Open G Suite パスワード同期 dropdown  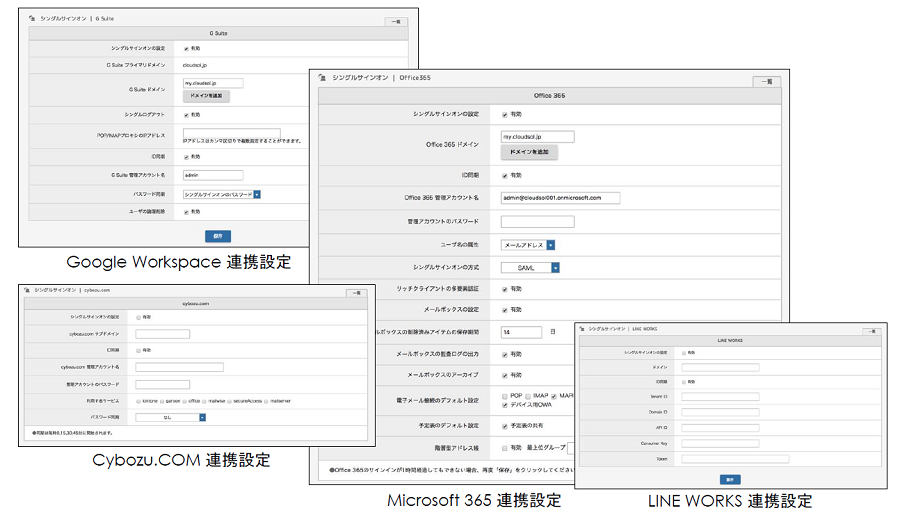coord(222,195)
